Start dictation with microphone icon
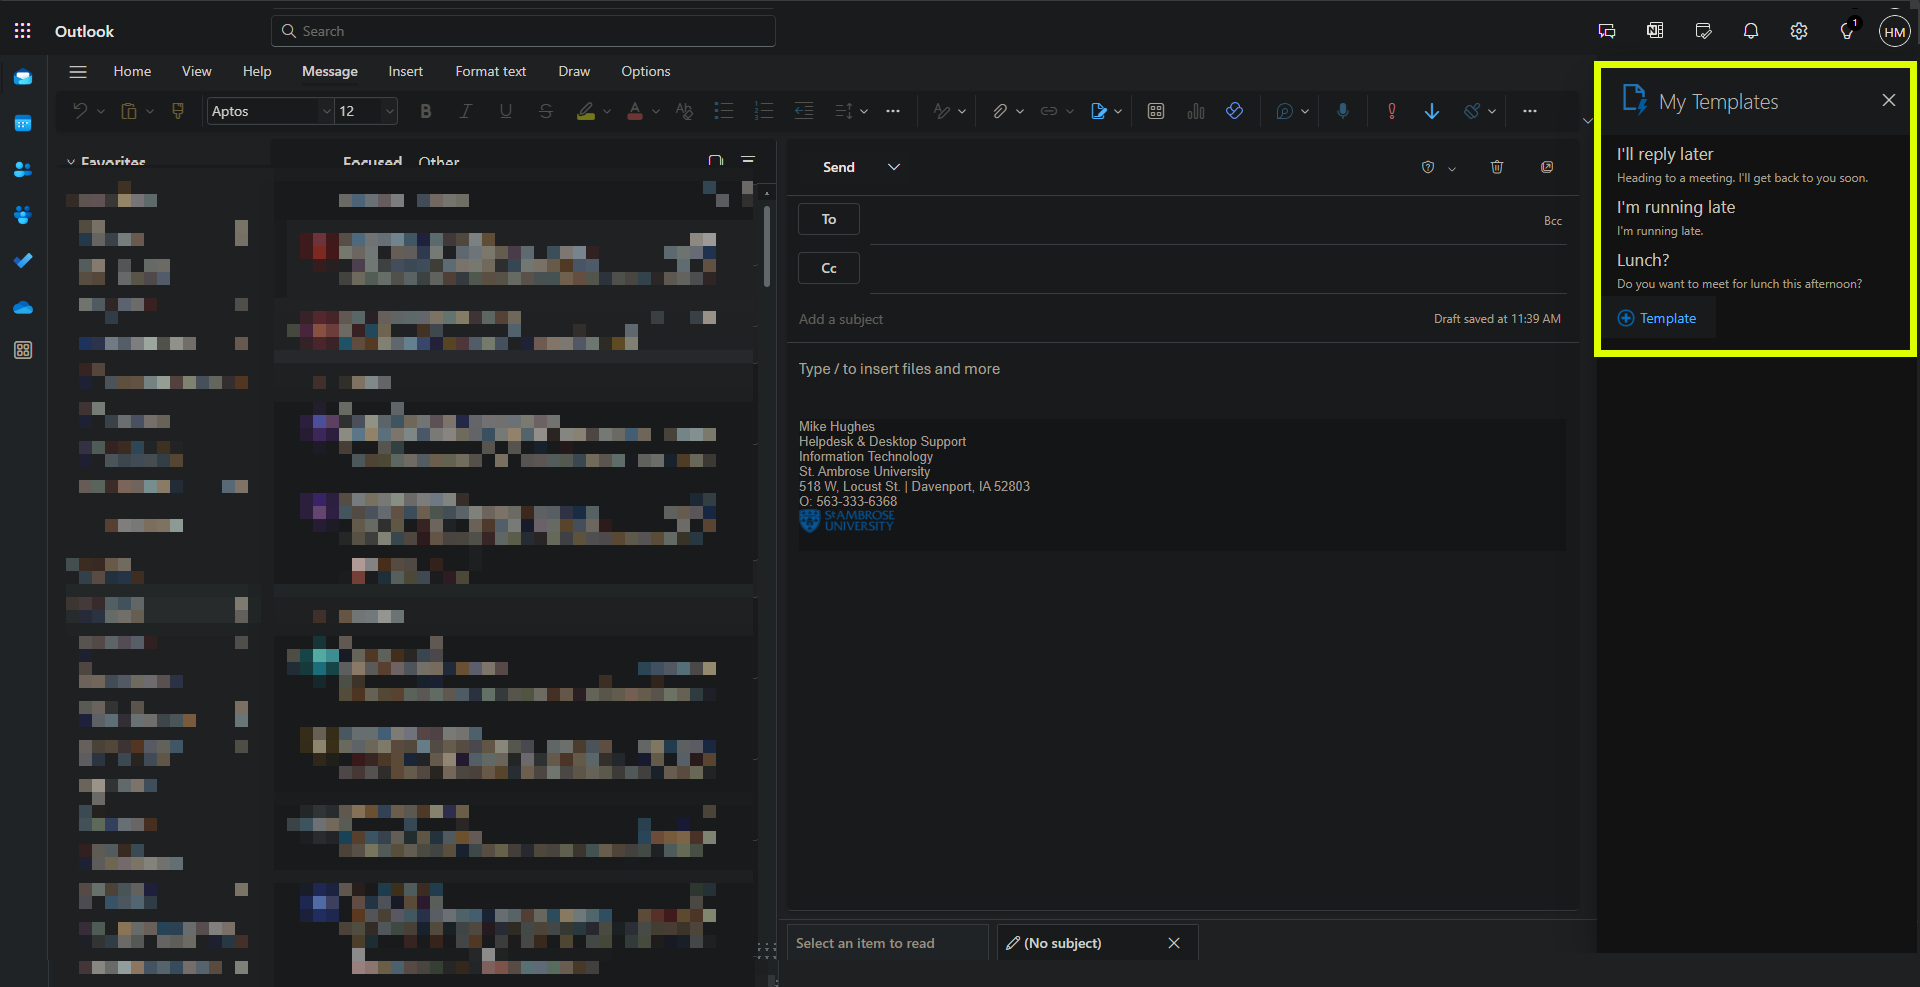 coord(1343,111)
